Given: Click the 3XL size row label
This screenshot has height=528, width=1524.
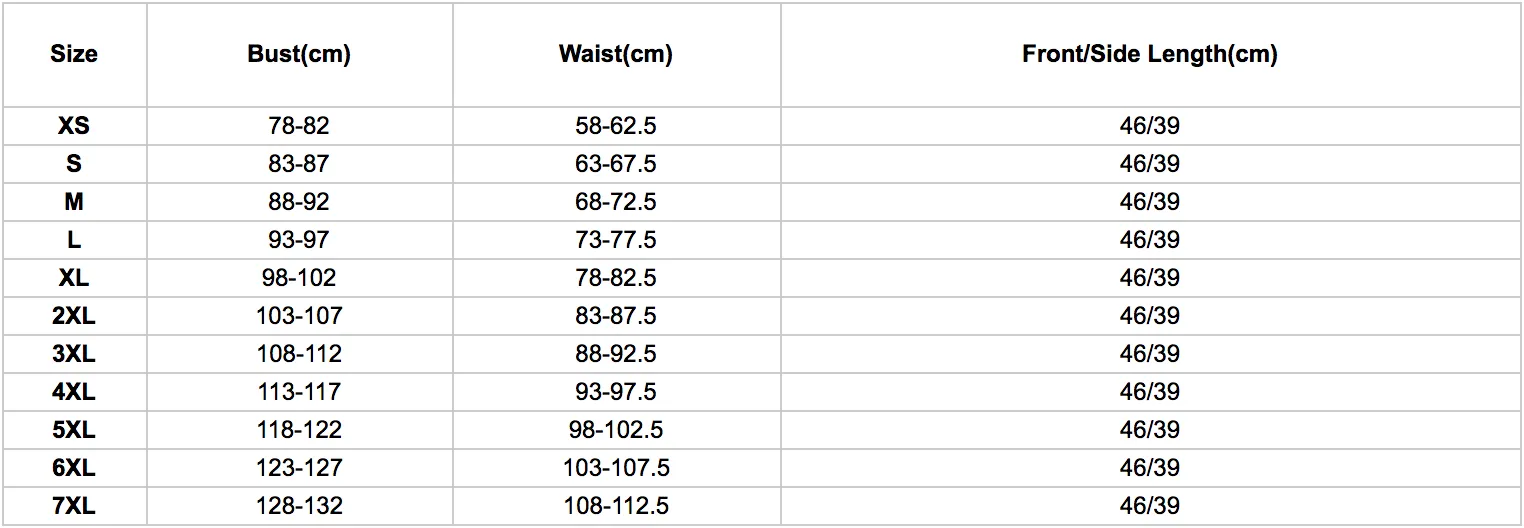Looking at the screenshot, I should coord(74,354).
